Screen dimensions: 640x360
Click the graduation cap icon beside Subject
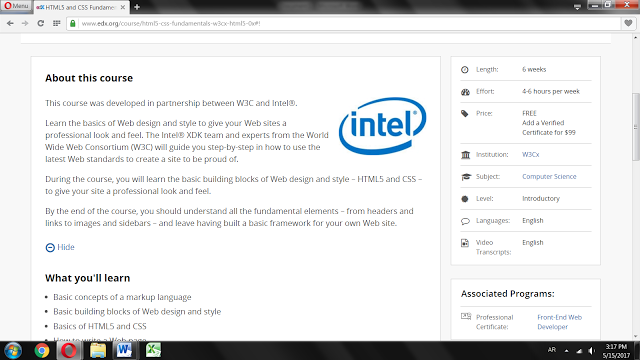pyautogui.click(x=466, y=177)
